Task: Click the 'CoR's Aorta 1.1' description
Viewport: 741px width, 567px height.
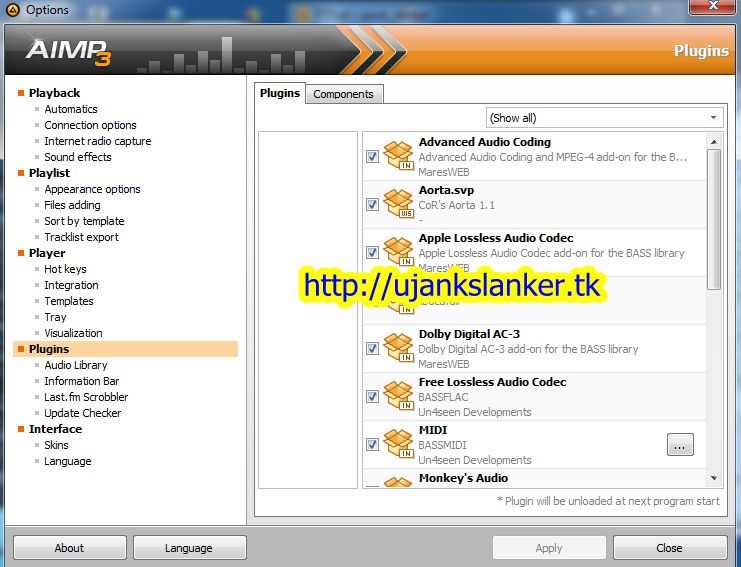Action: pyautogui.click(x=457, y=205)
